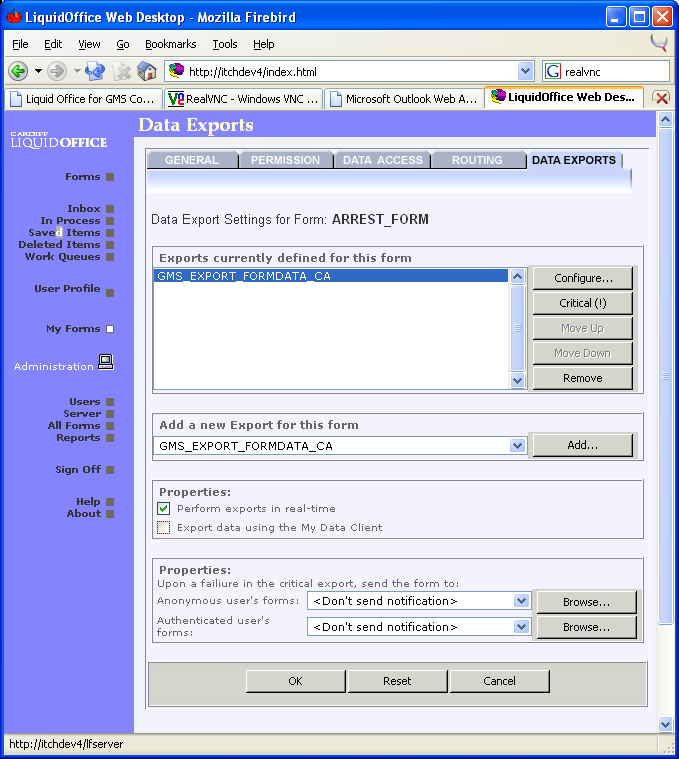Open the Add a new Export dropdown
Viewport: 679px width, 759px height.
[x=517, y=446]
